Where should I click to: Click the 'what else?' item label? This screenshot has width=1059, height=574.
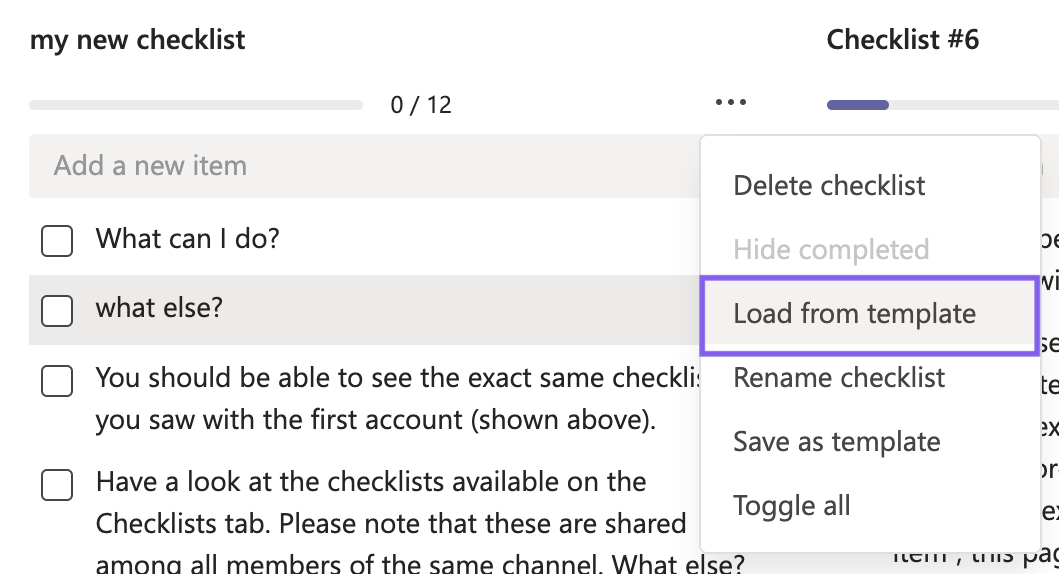pos(159,308)
